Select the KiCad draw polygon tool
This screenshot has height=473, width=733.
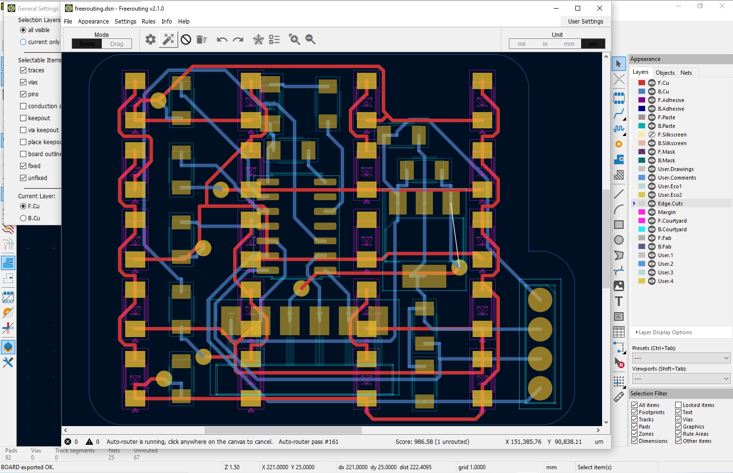pos(619,255)
